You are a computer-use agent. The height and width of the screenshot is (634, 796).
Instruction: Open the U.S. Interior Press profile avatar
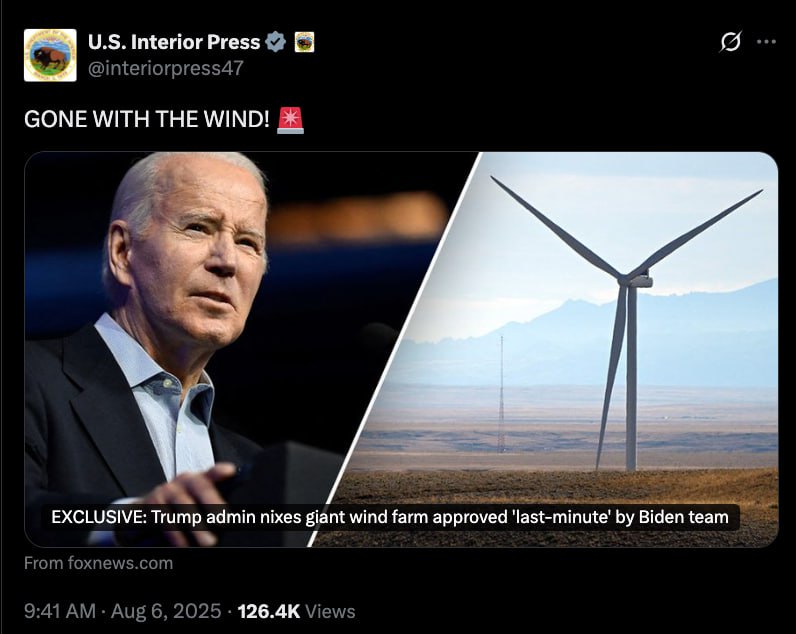coord(50,55)
